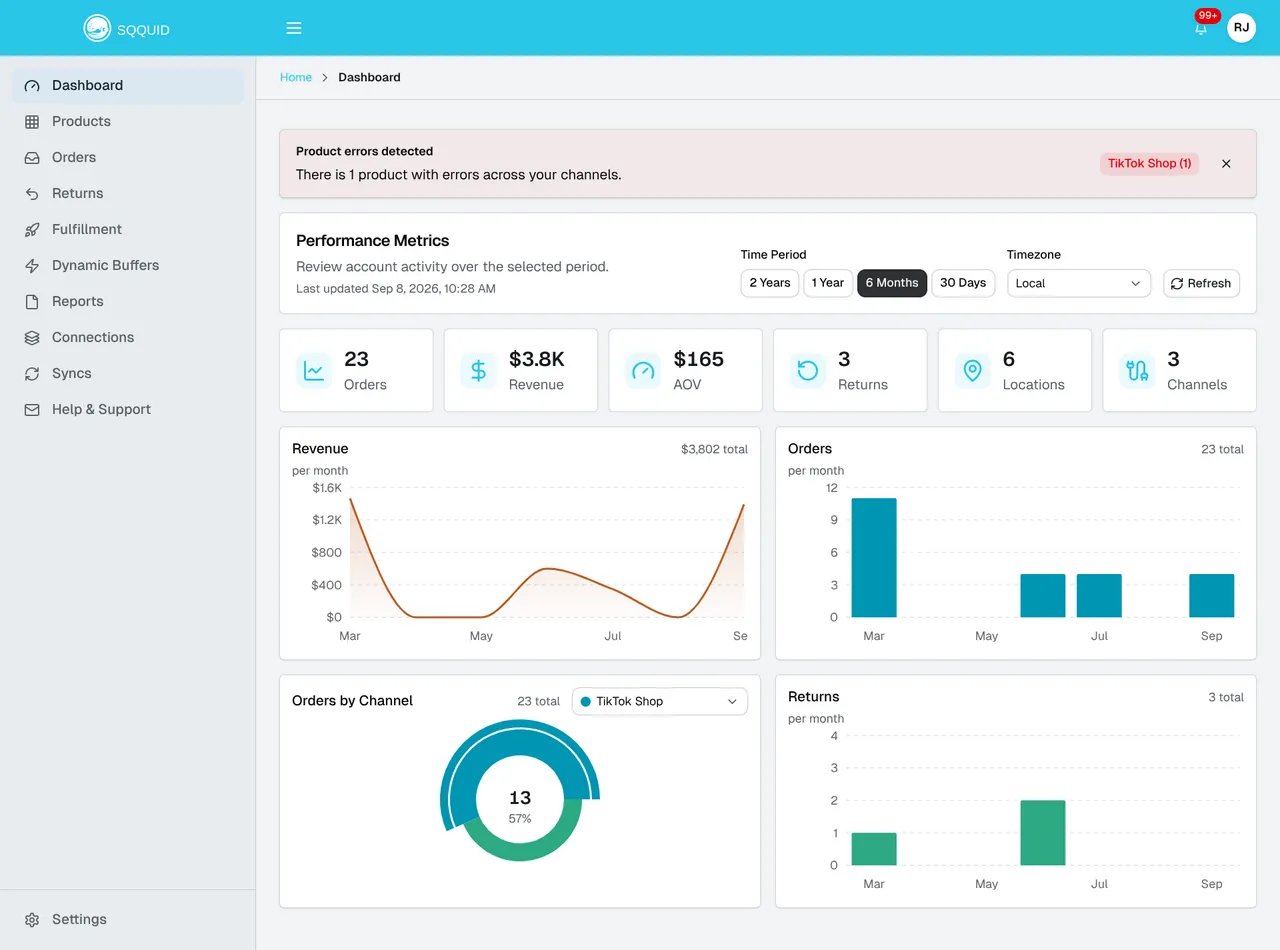Click the March bar in Orders chart
The width and height of the screenshot is (1280, 950).
point(874,558)
